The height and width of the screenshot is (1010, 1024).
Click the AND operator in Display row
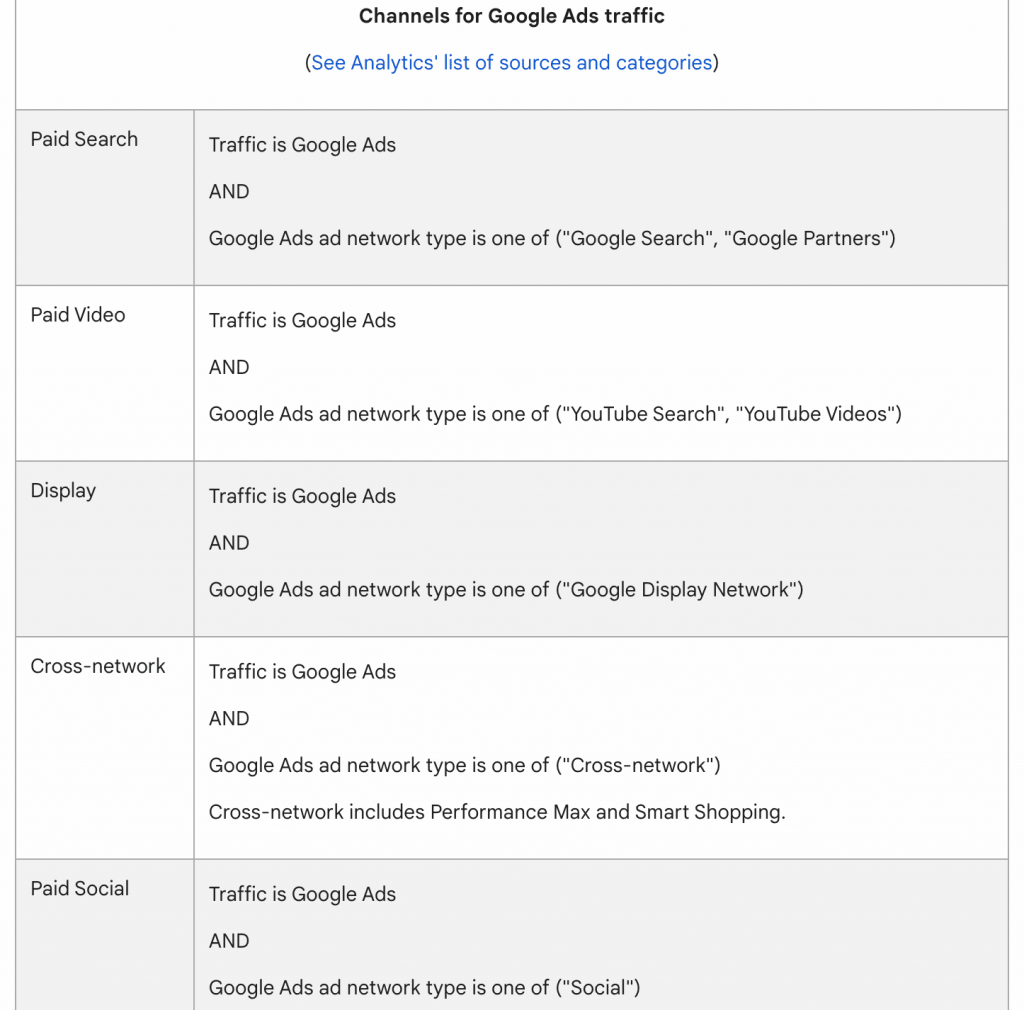229,543
